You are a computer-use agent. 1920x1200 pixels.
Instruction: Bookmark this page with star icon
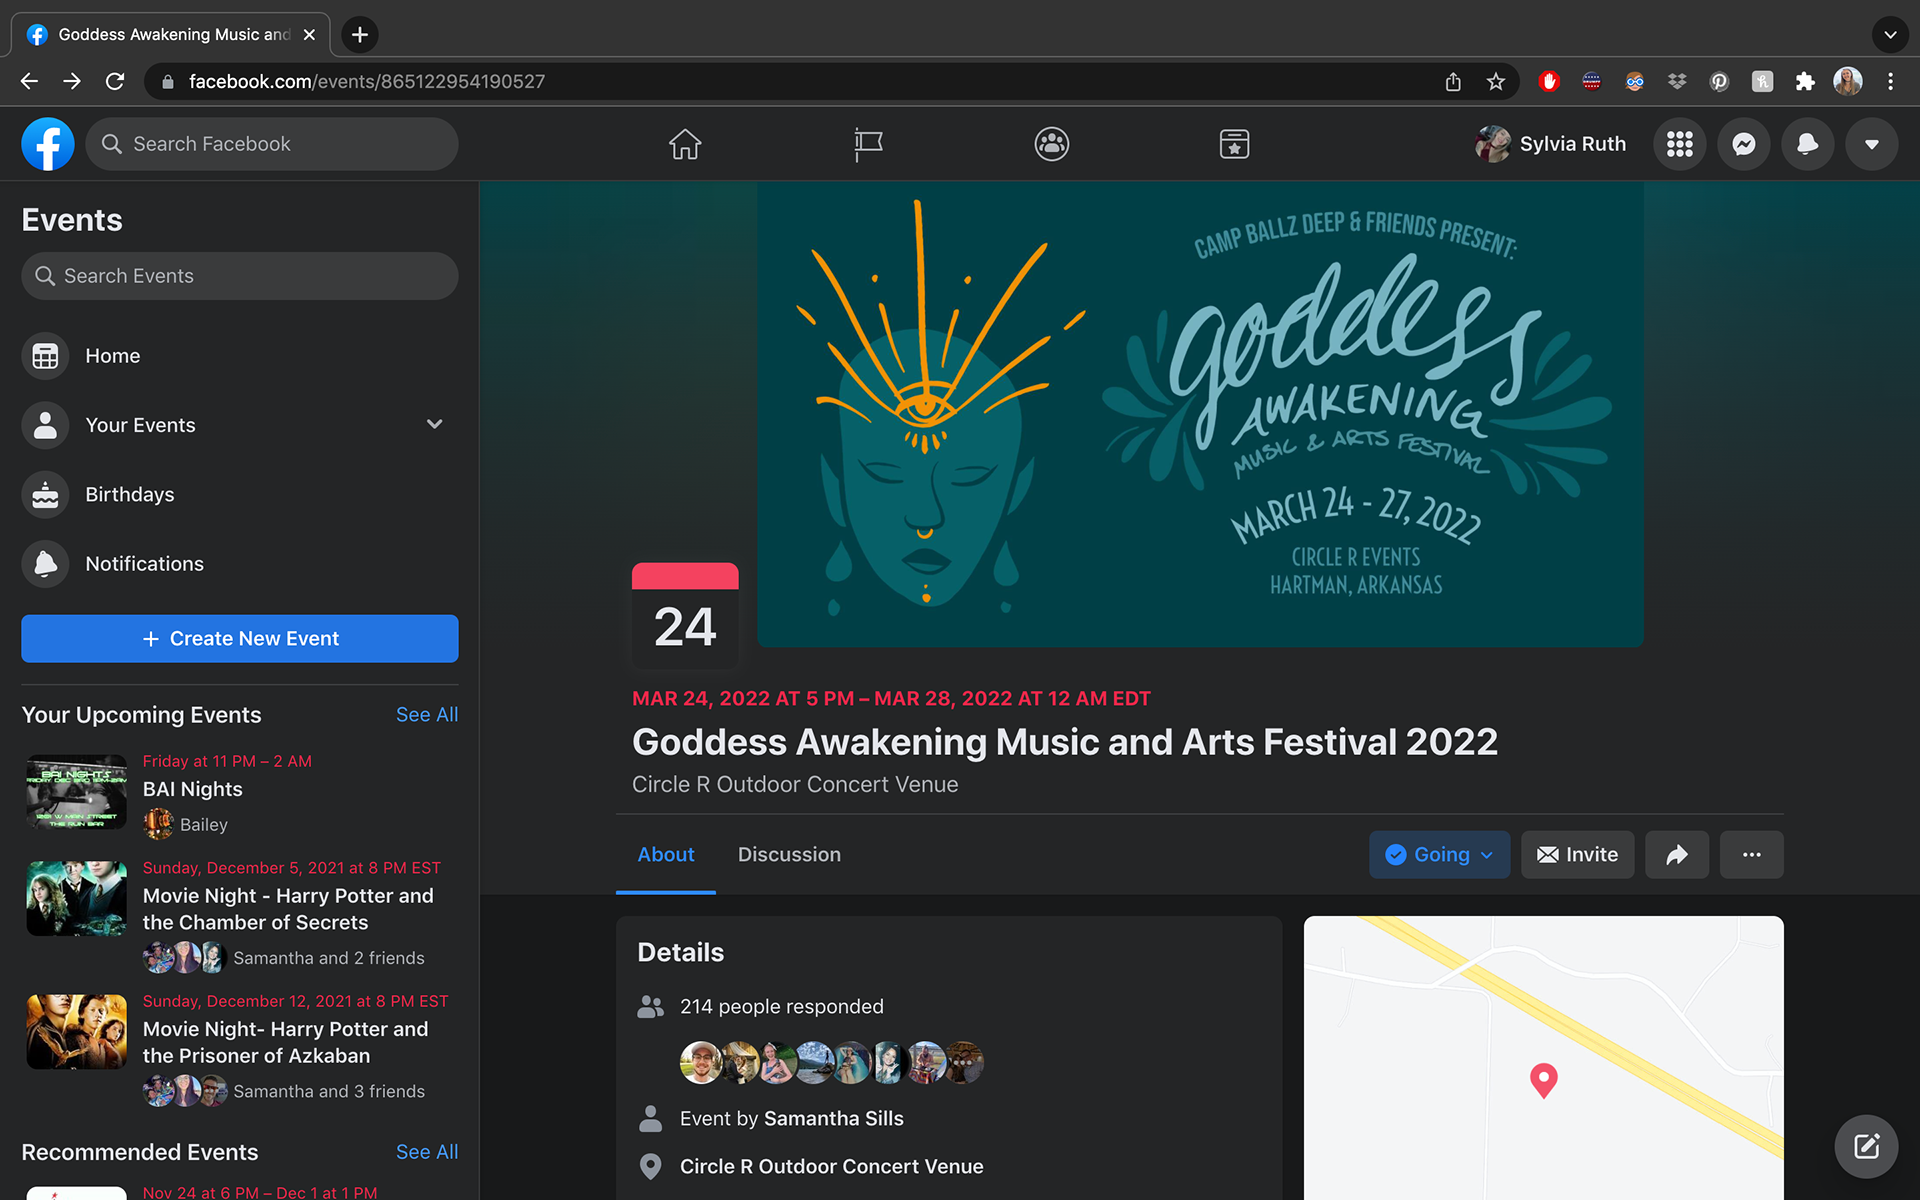click(x=1495, y=82)
